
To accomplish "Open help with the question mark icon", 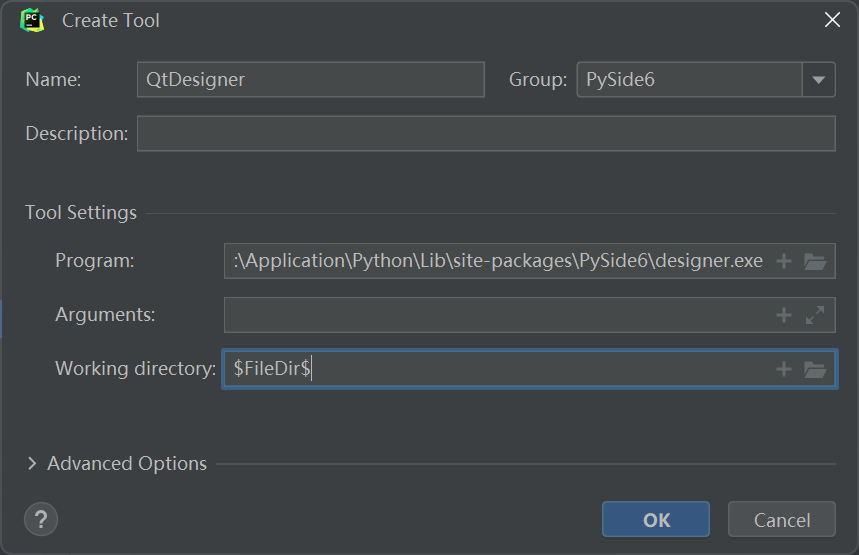I will [x=41, y=519].
